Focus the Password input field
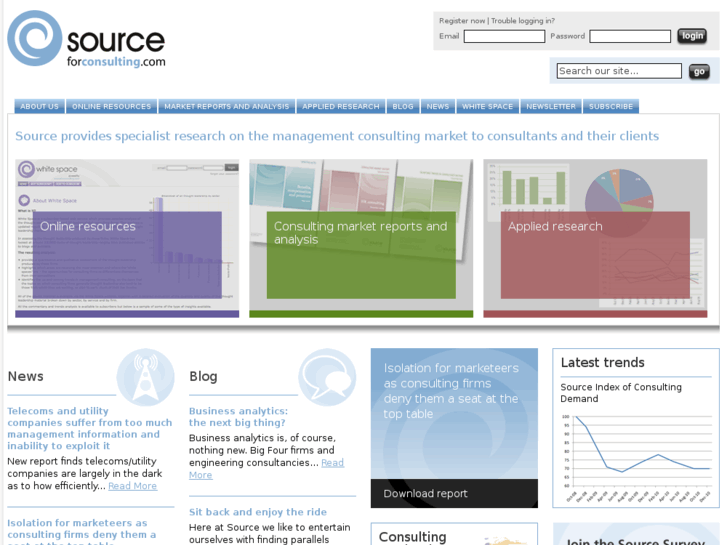Image resolution: width=727 pixels, height=545 pixels. [630, 36]
